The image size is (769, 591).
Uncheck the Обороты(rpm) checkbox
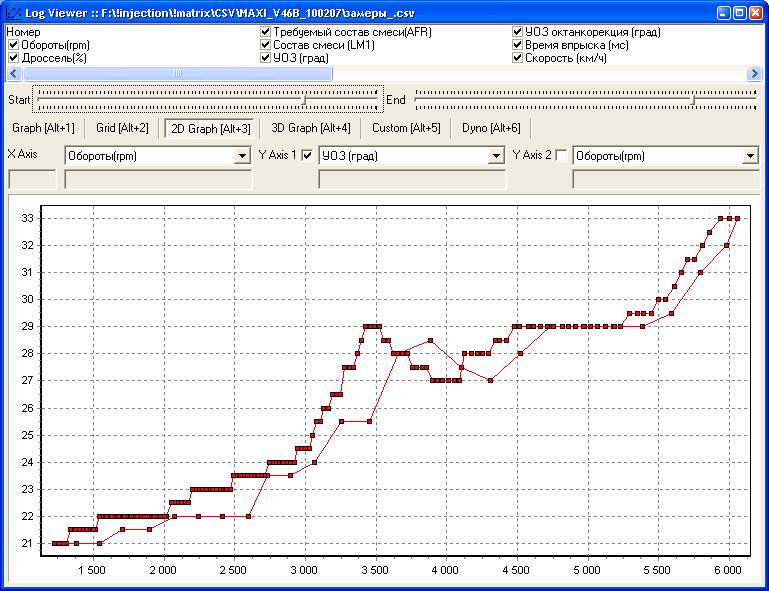pos(13,45)
